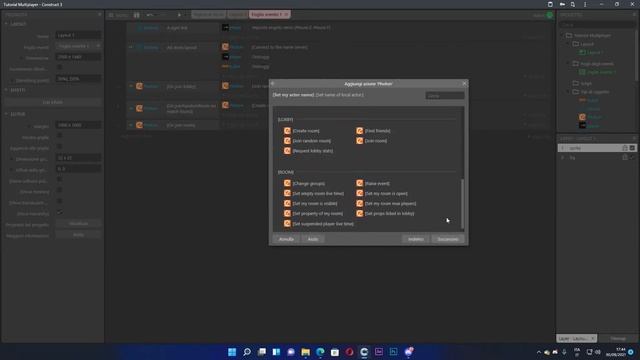Image resolution: width=640 pixels, height=360 pixels.
Task: Select the Set props listed in lobby icon
Action: (x=360, y=213)
